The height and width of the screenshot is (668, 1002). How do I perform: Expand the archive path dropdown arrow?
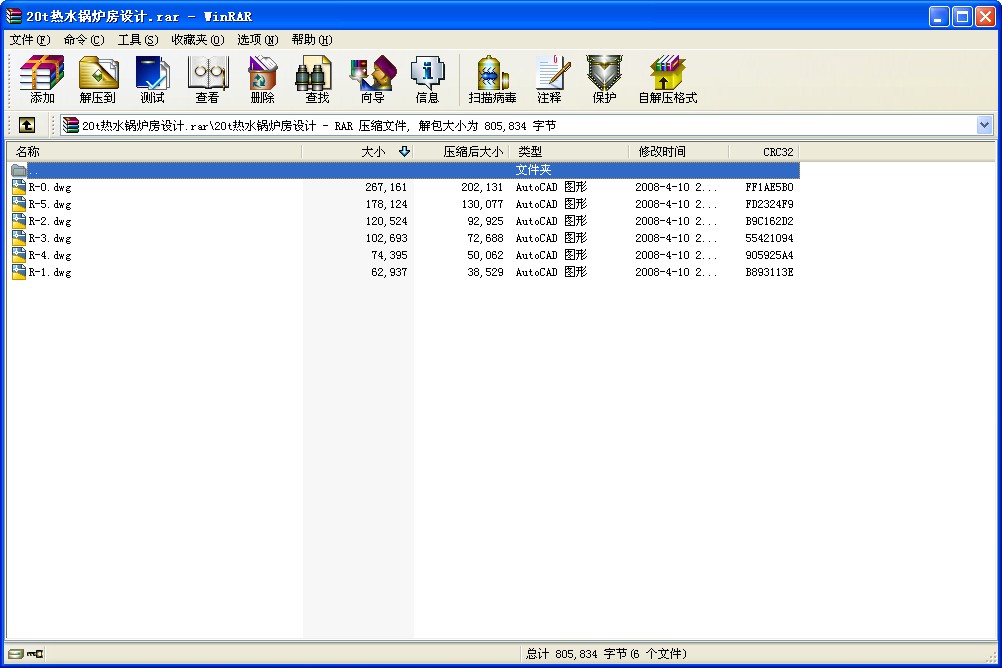click(984, 125)
